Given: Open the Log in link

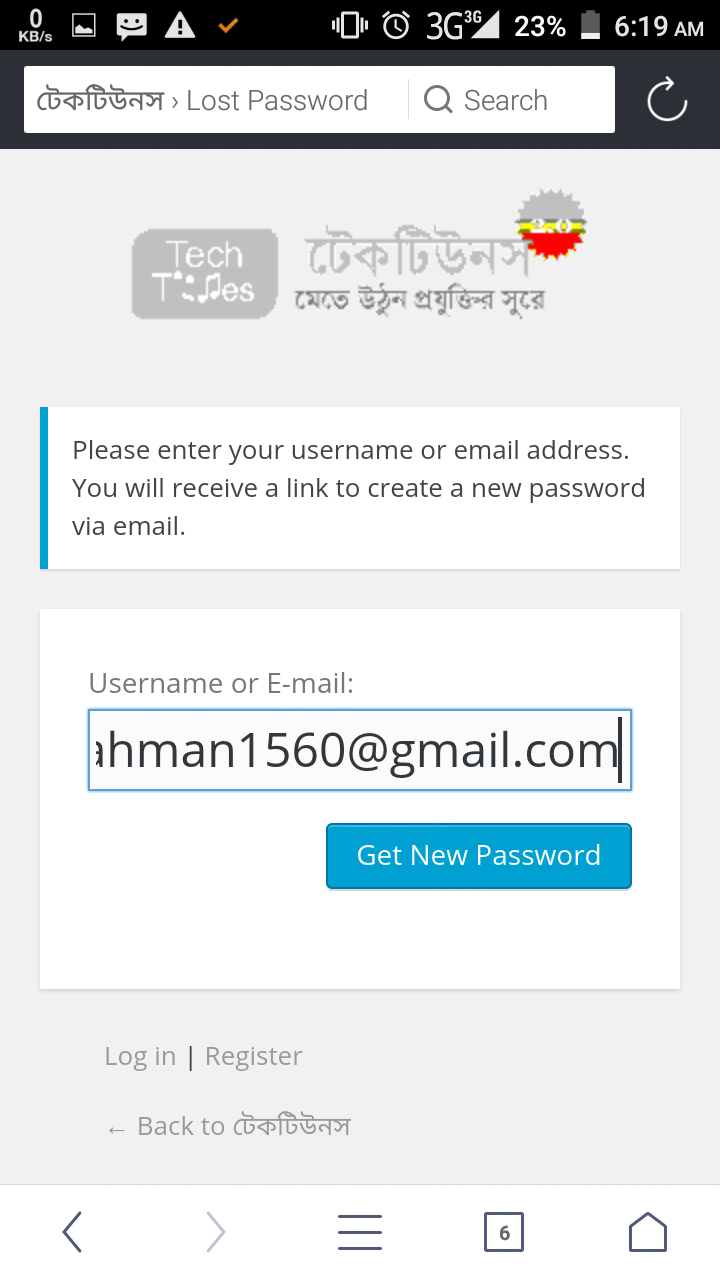Looking at the screenshot, I should 140,1056.
